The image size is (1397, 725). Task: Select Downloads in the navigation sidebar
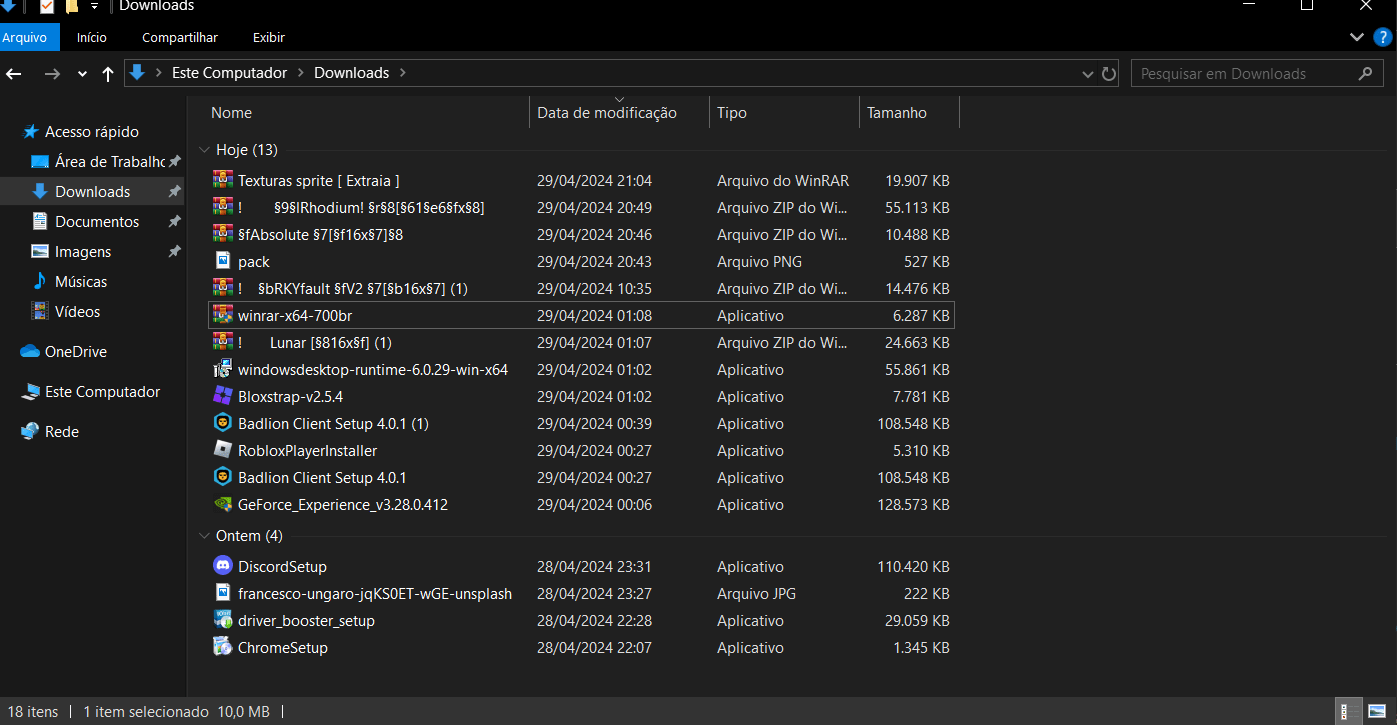(93, 192)
